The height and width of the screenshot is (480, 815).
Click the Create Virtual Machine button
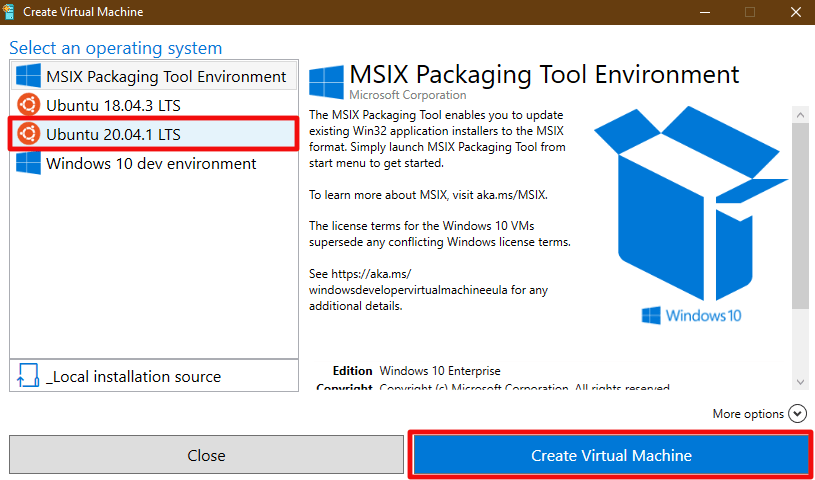pyautogui.click(x=611, y=456)
